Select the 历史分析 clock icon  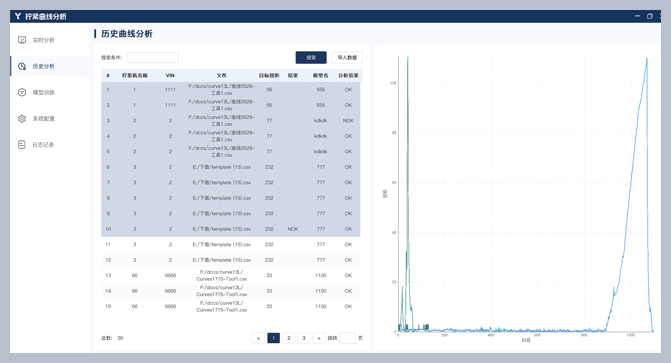coord(22,66)
